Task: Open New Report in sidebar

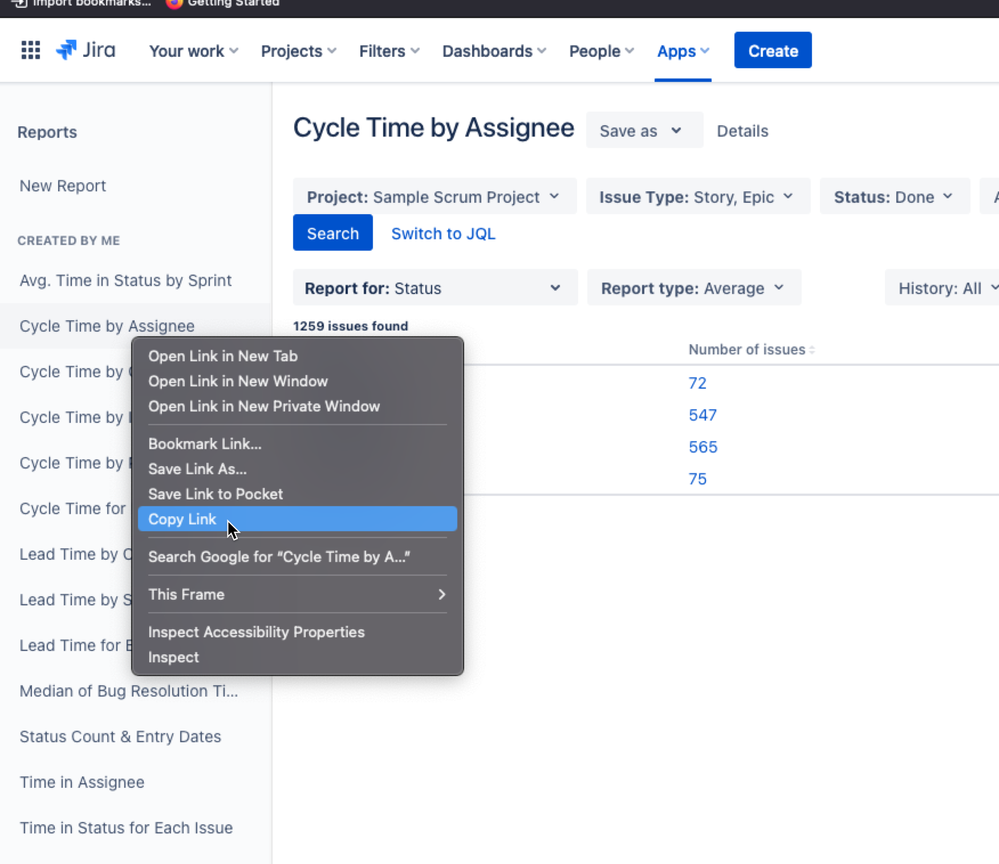Action: click(62, 185)
